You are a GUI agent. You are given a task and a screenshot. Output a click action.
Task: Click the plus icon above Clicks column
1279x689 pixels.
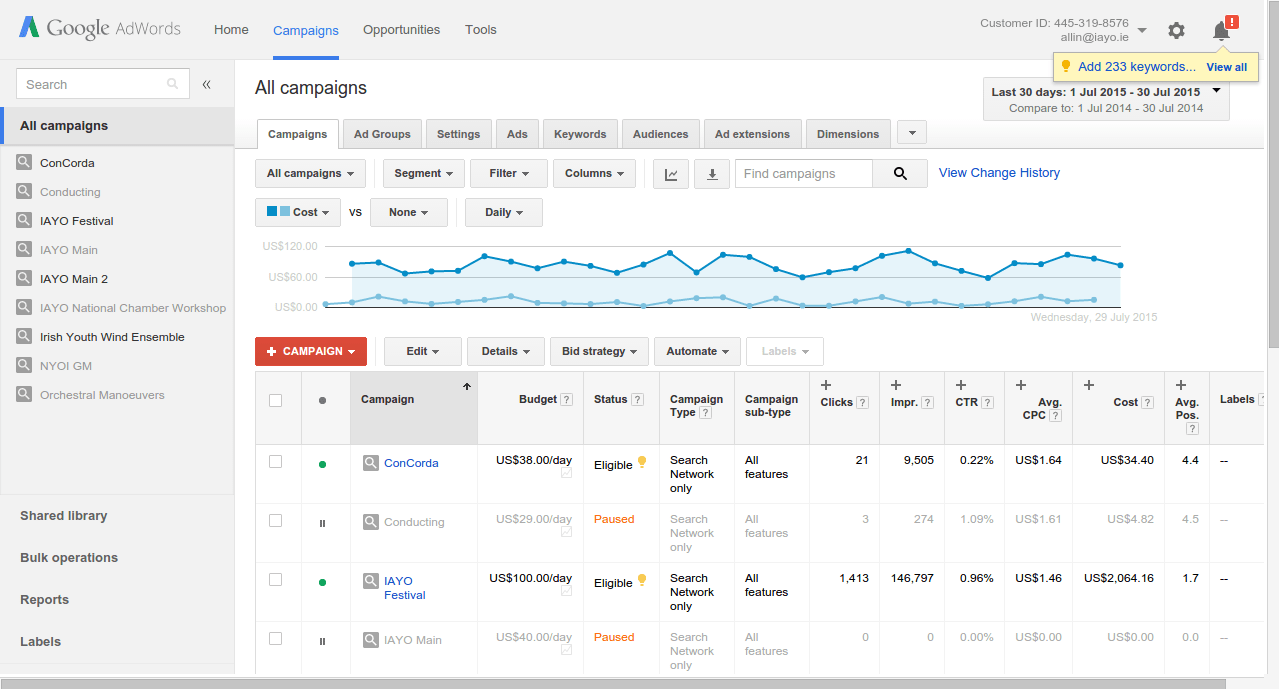pos(826,385)
